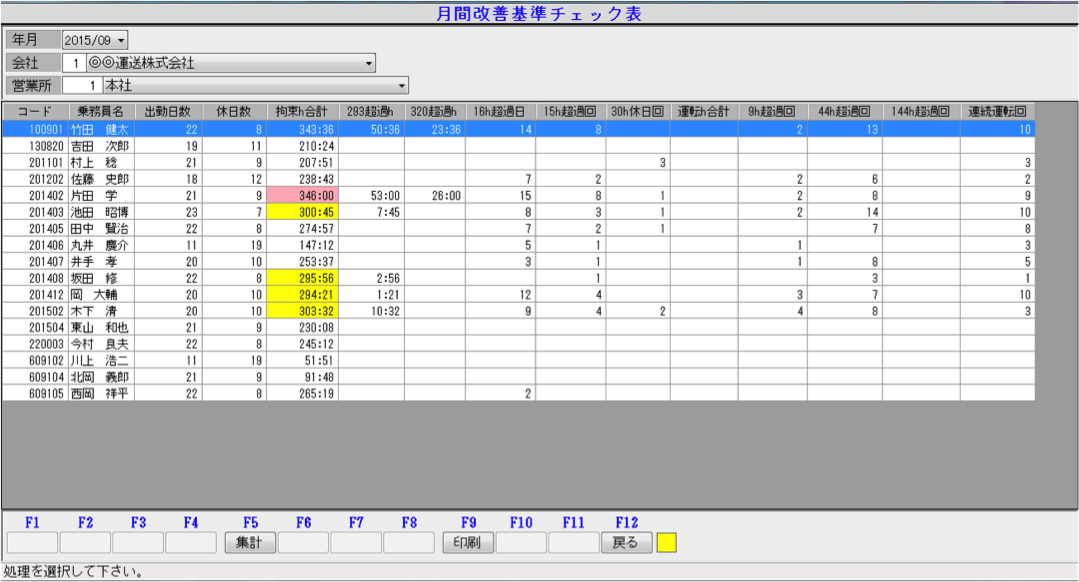Click the 16h超過日 column header
Viewport: 1079px width, 582px height.
(500, 111)
